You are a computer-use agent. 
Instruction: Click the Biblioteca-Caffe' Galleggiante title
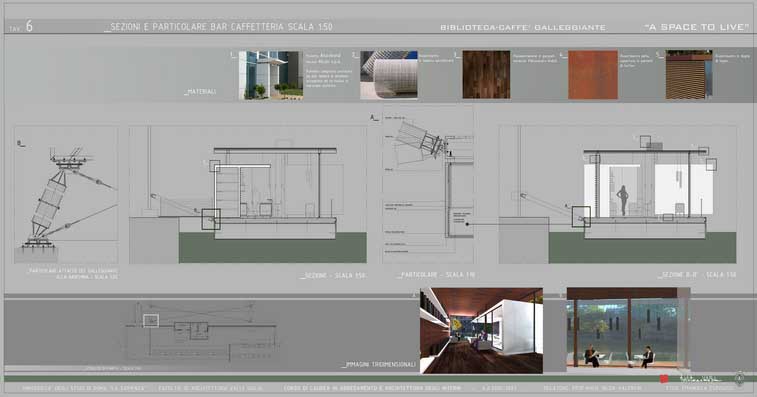tap(523, 28)
